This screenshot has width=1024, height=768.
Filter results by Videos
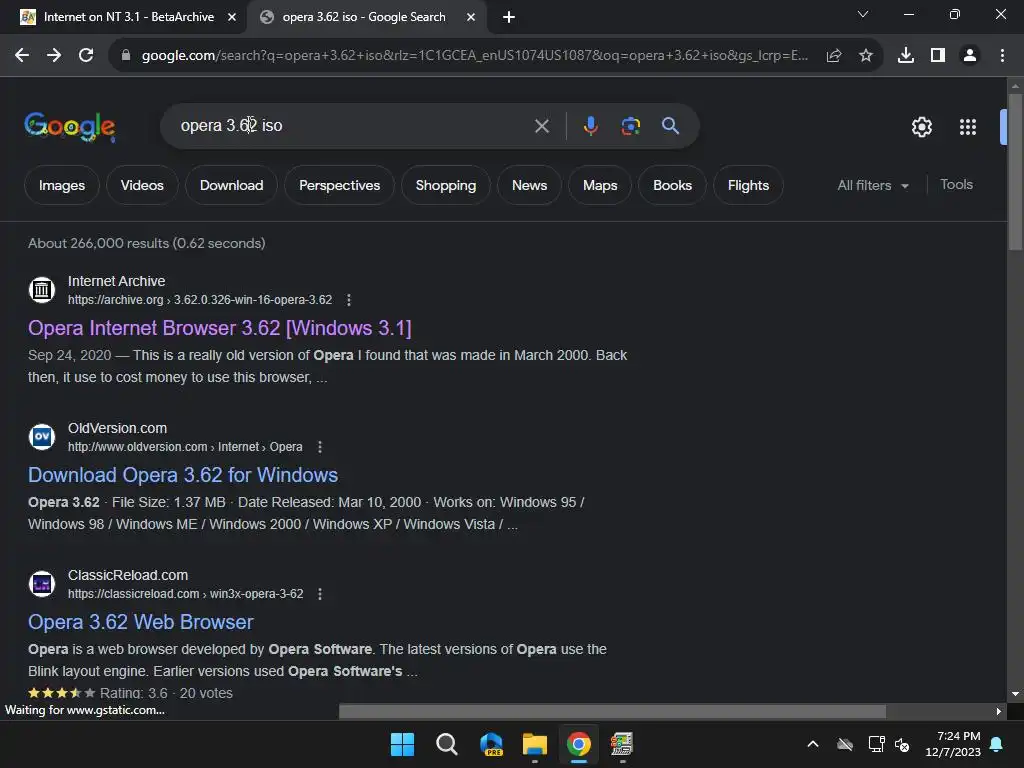(x=142, y=185)
